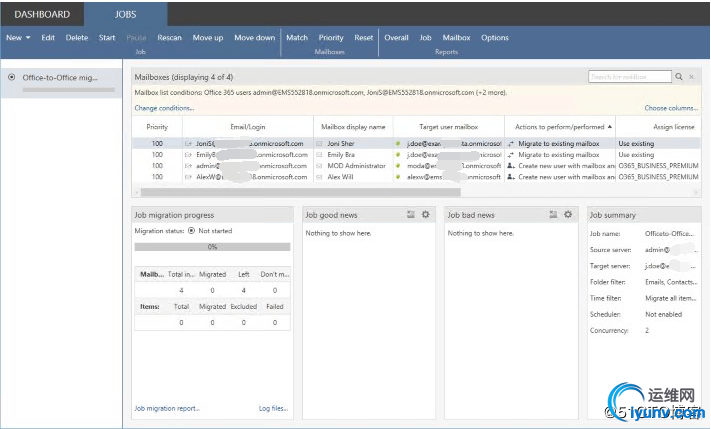Toggle sort arrow on Actions to perform column
The image size is (711, 429).
[x=609, y=127]
